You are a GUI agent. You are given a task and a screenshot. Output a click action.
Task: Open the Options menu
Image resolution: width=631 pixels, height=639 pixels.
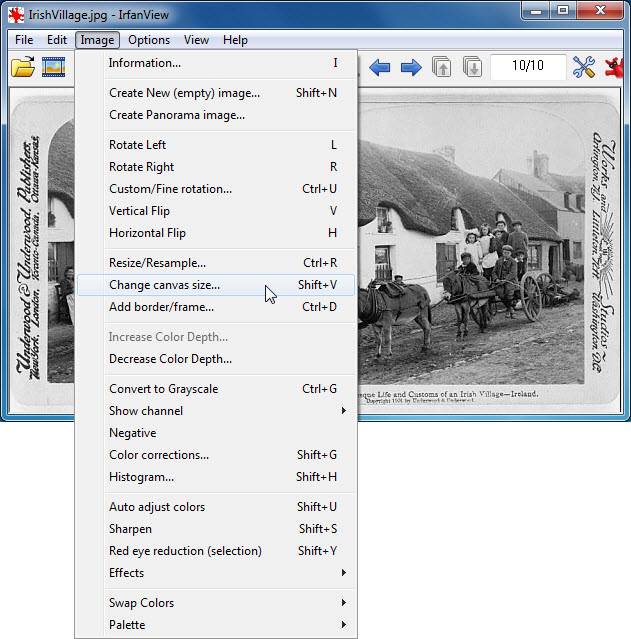(149, 40)
